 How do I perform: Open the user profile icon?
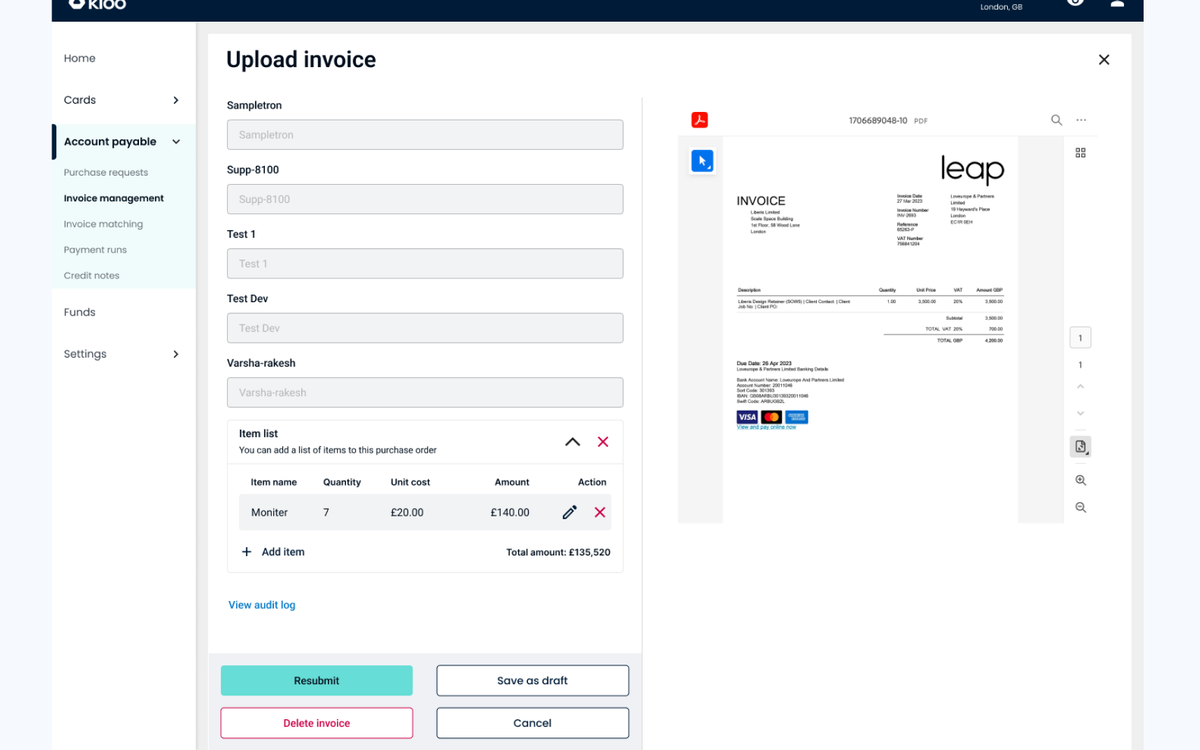[1118, 3]
